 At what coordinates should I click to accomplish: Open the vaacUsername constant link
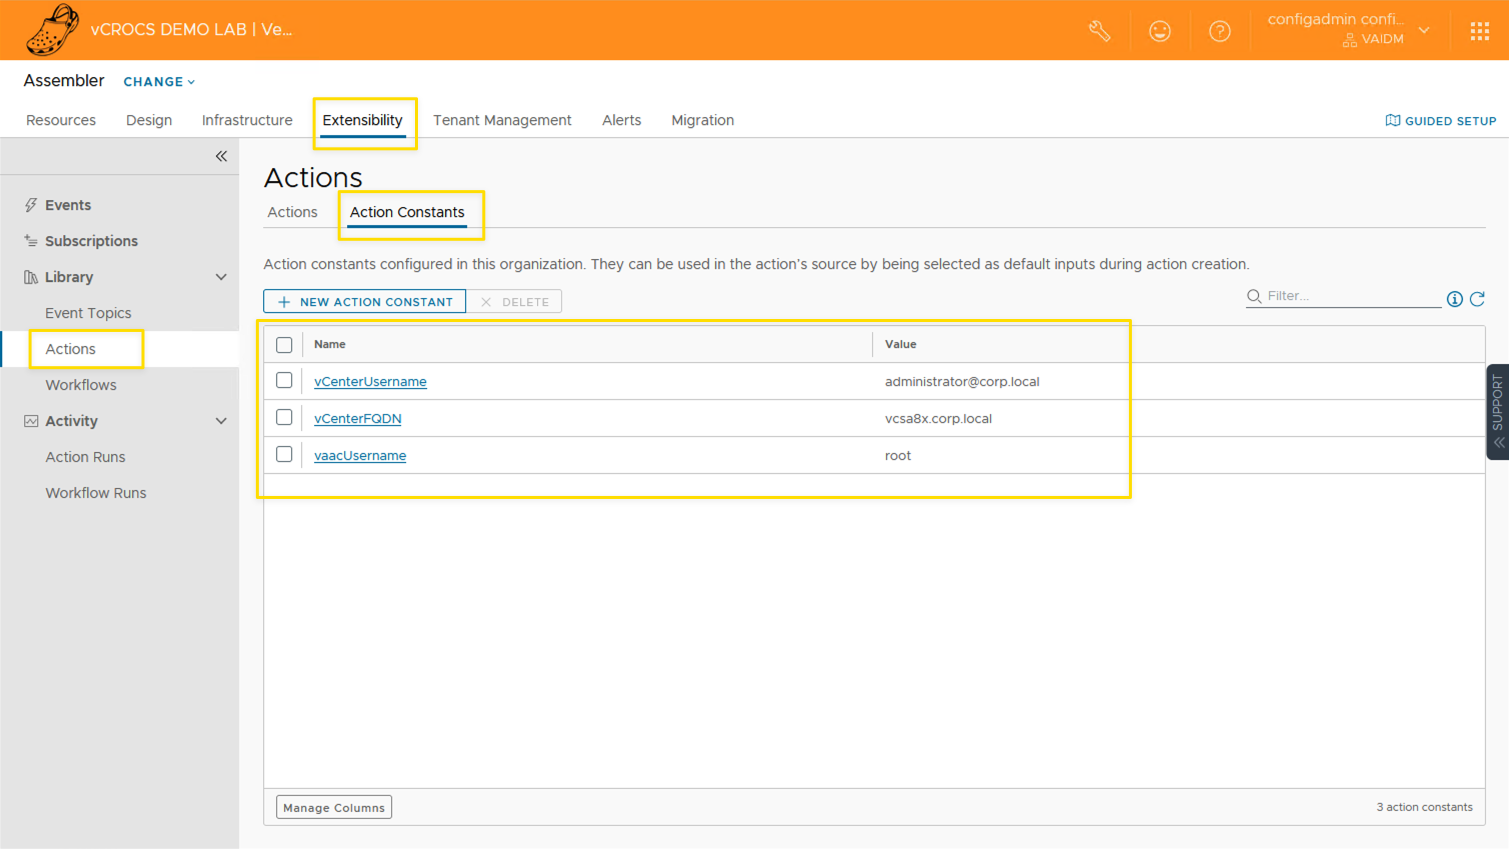click(360, 455)
